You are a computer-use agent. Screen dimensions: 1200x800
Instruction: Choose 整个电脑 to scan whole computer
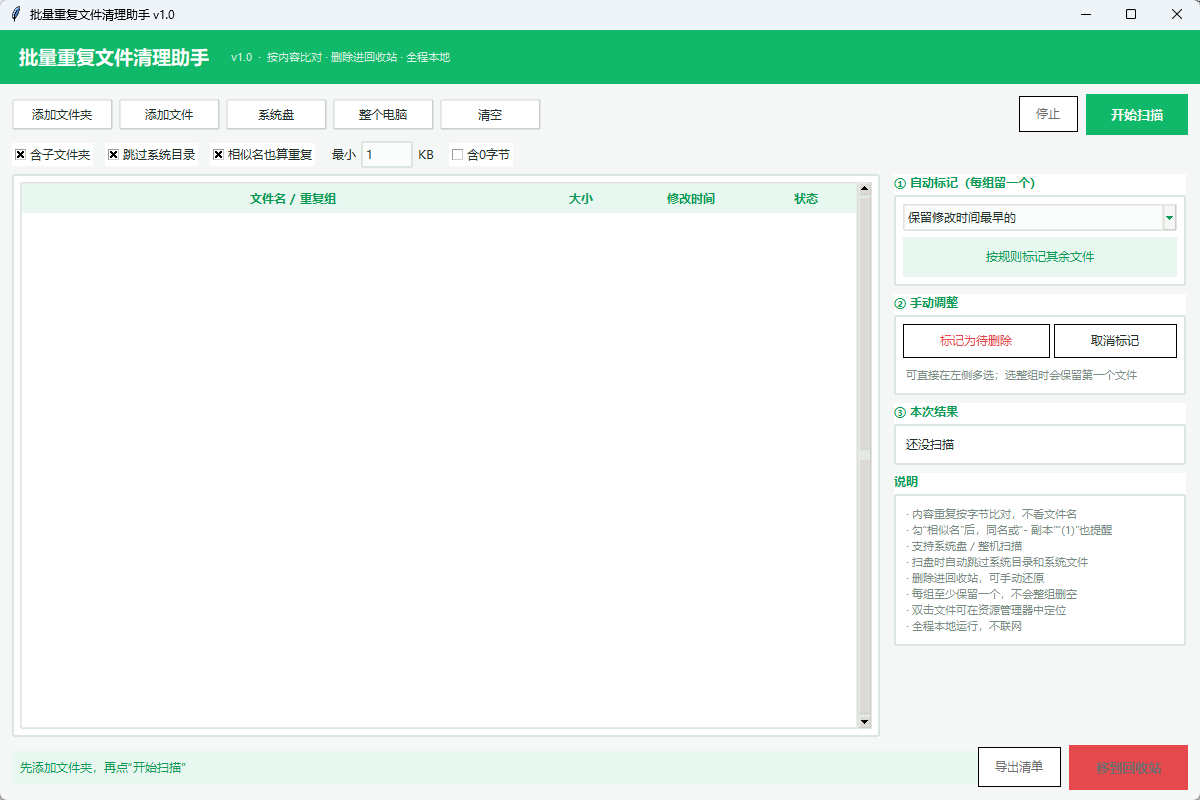click(383, 115)
